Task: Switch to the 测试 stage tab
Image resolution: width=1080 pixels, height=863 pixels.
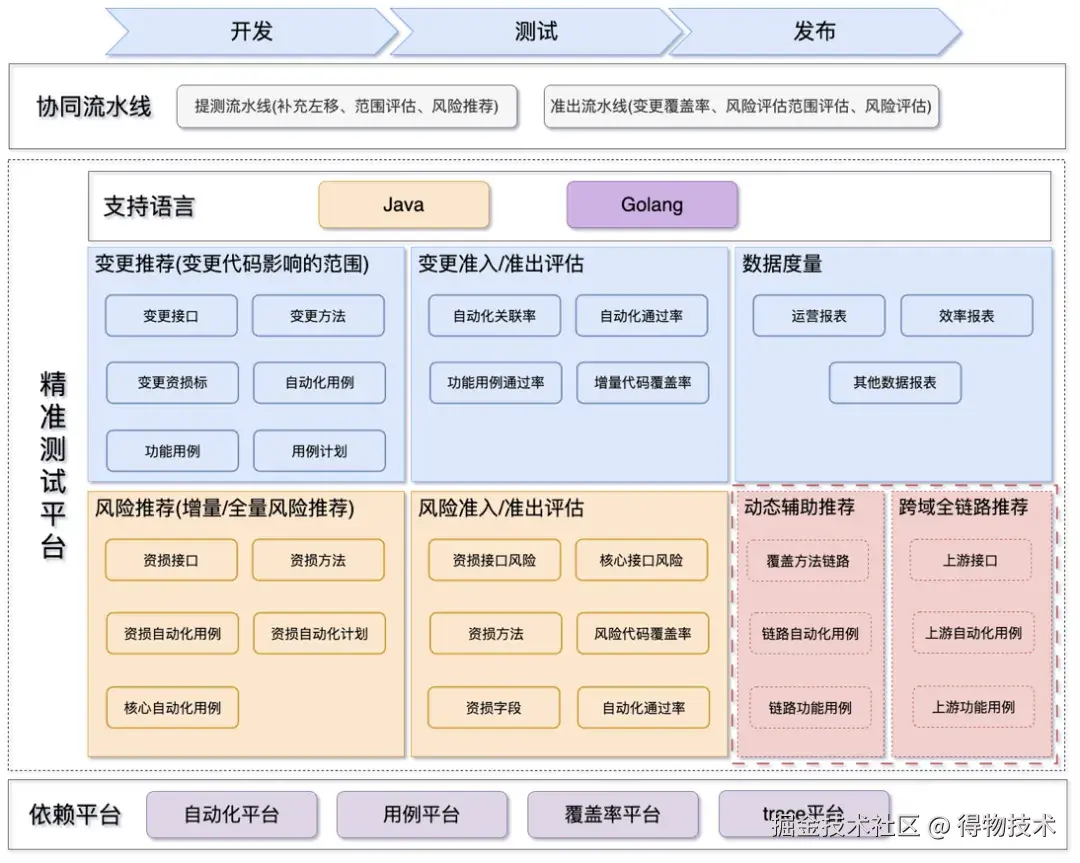Action: (x=536, y=30)
